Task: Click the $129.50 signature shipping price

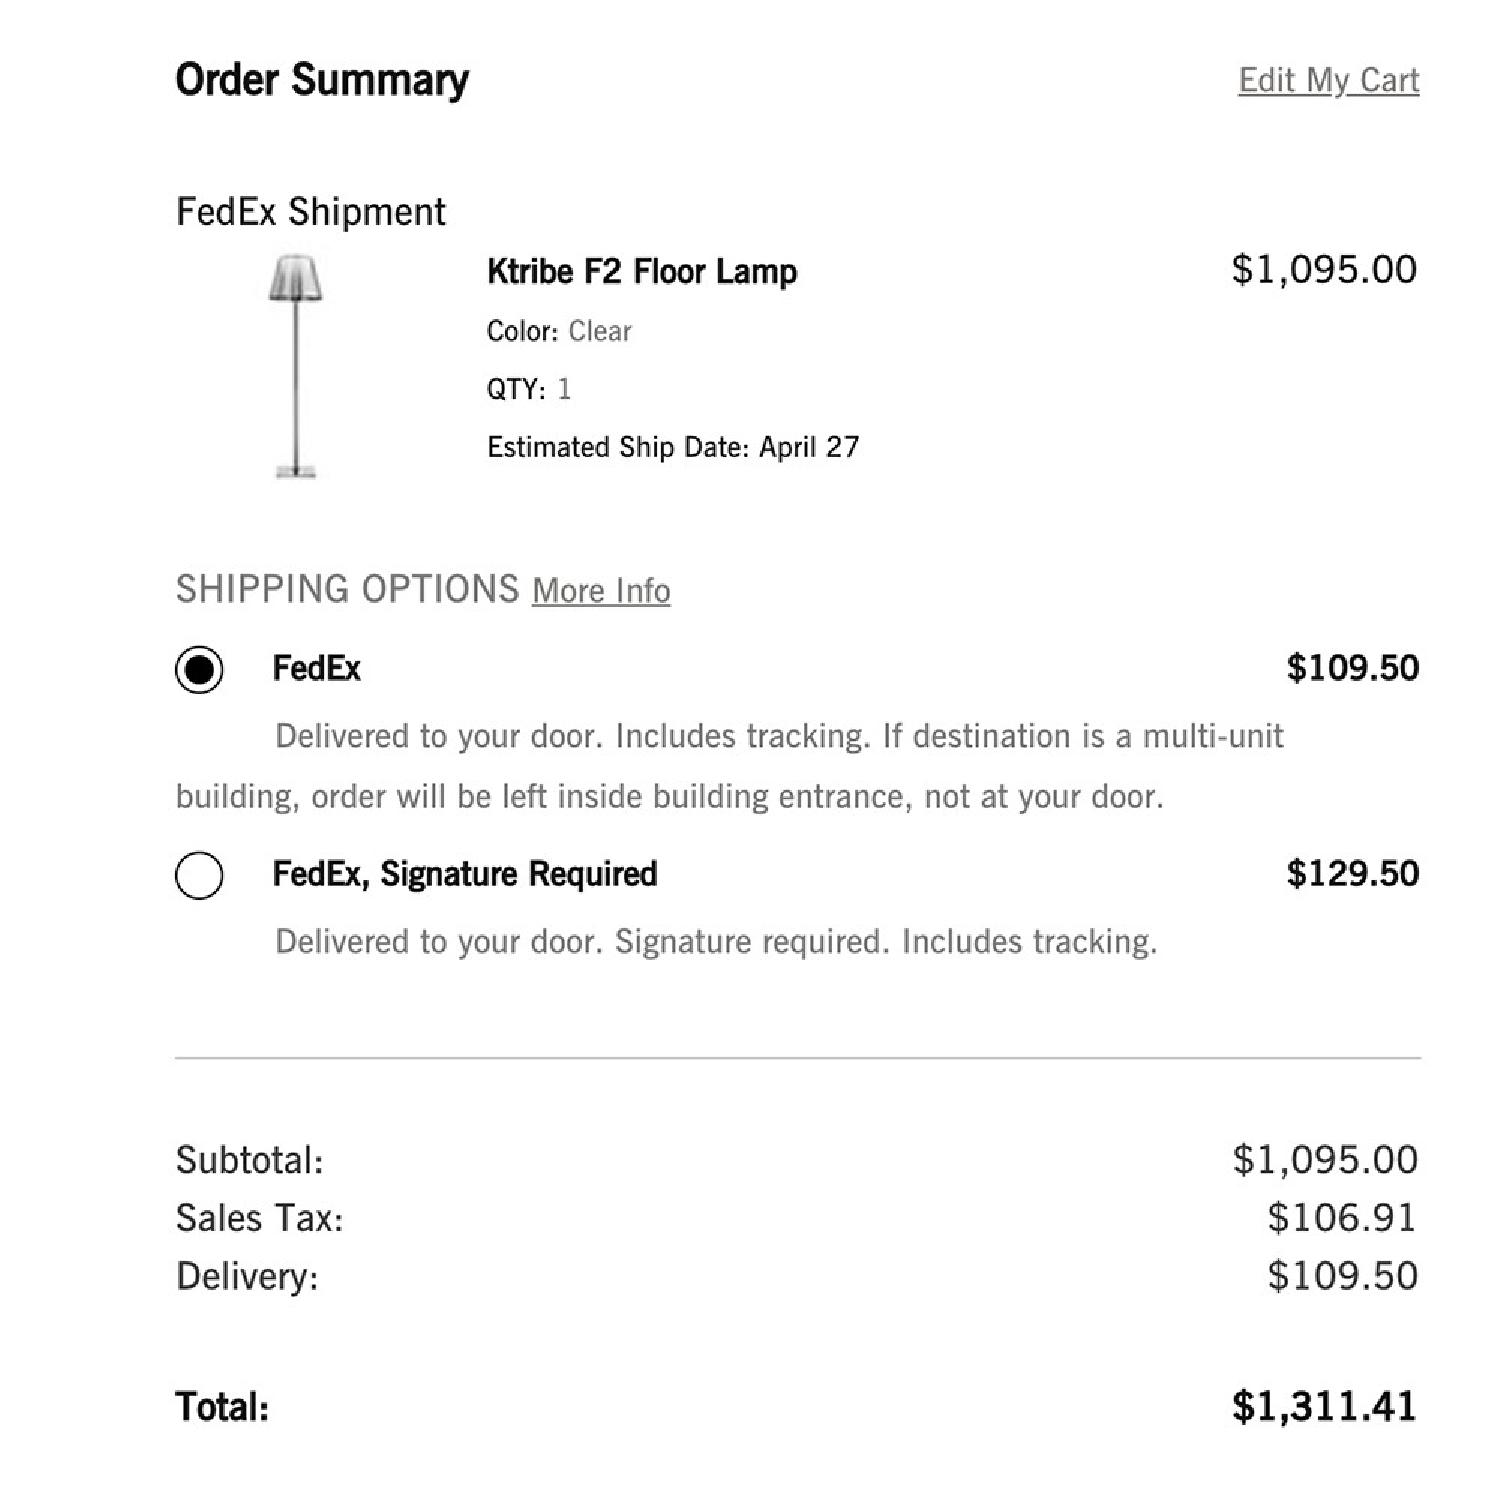Action: coord(1352,874)
